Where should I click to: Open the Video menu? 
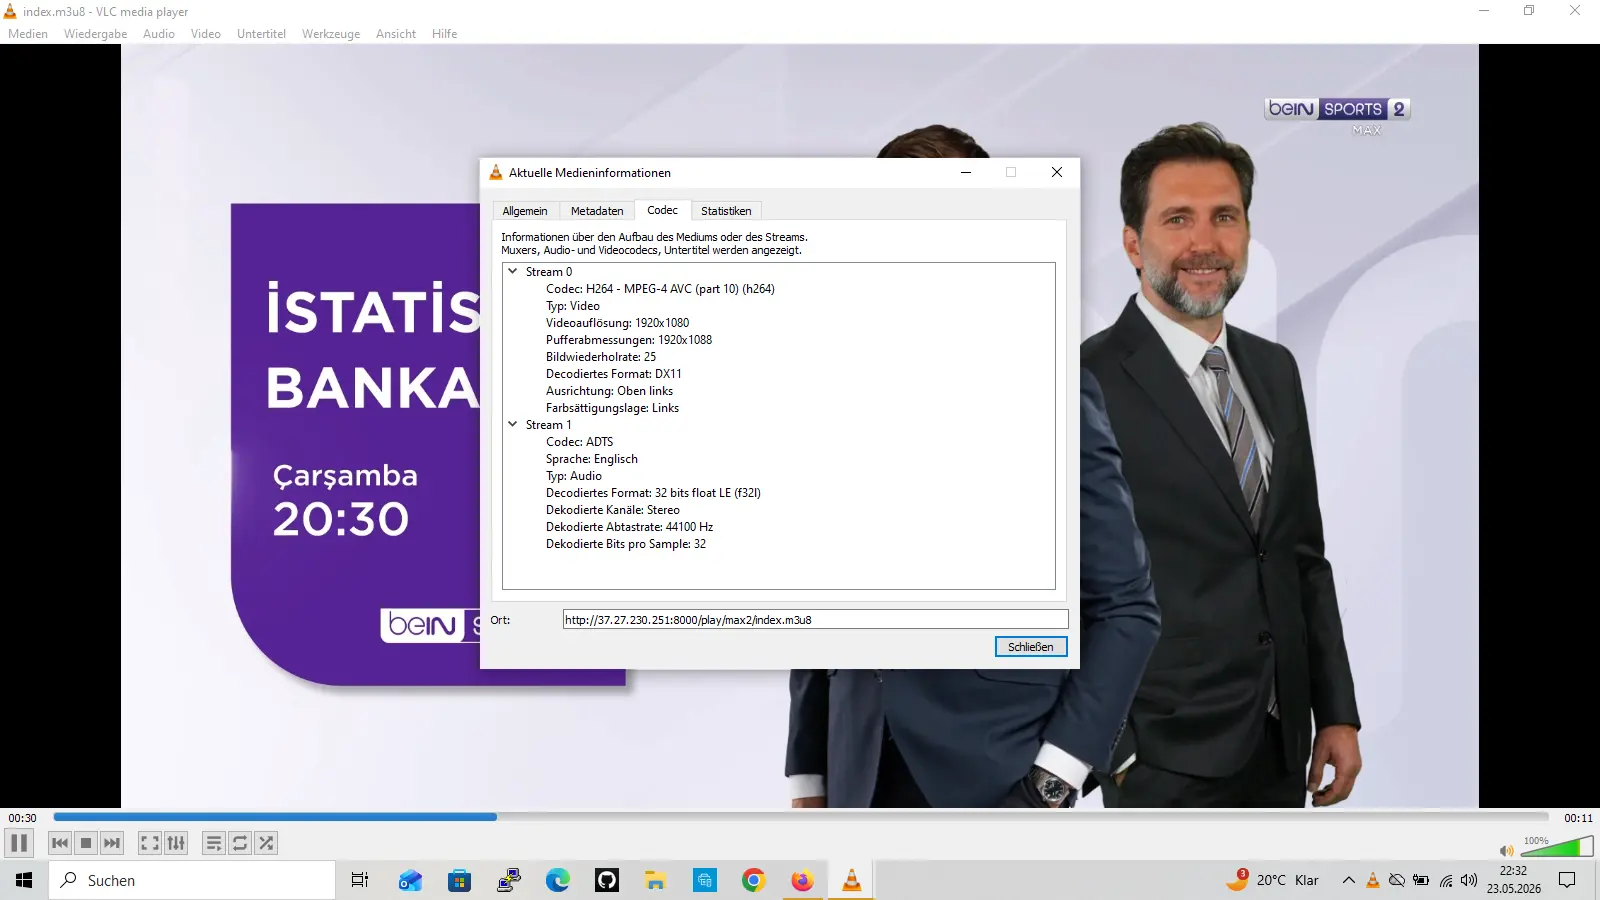(206, 34)
